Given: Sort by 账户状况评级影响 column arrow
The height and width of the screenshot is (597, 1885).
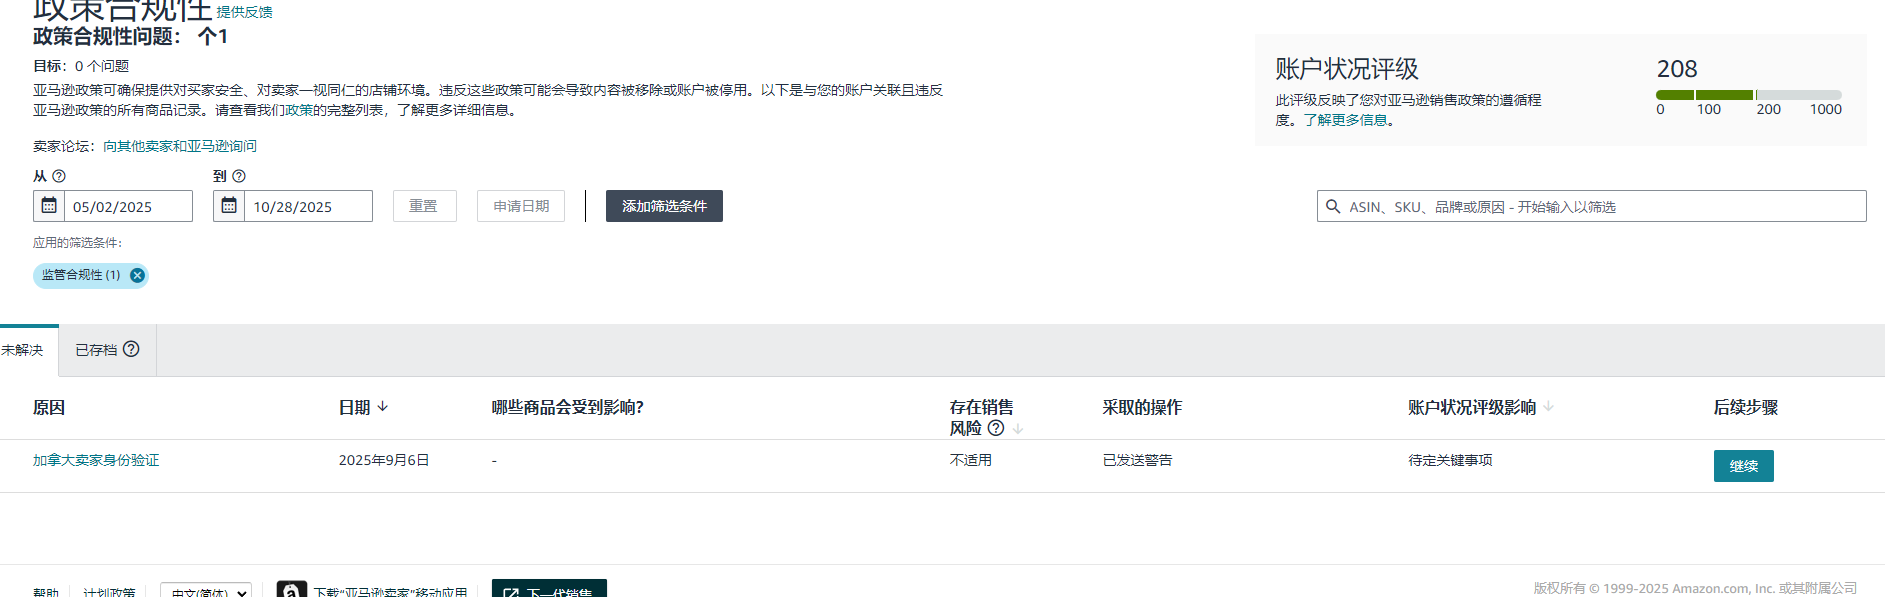Looking at the screenshot, I should 1549,406.
